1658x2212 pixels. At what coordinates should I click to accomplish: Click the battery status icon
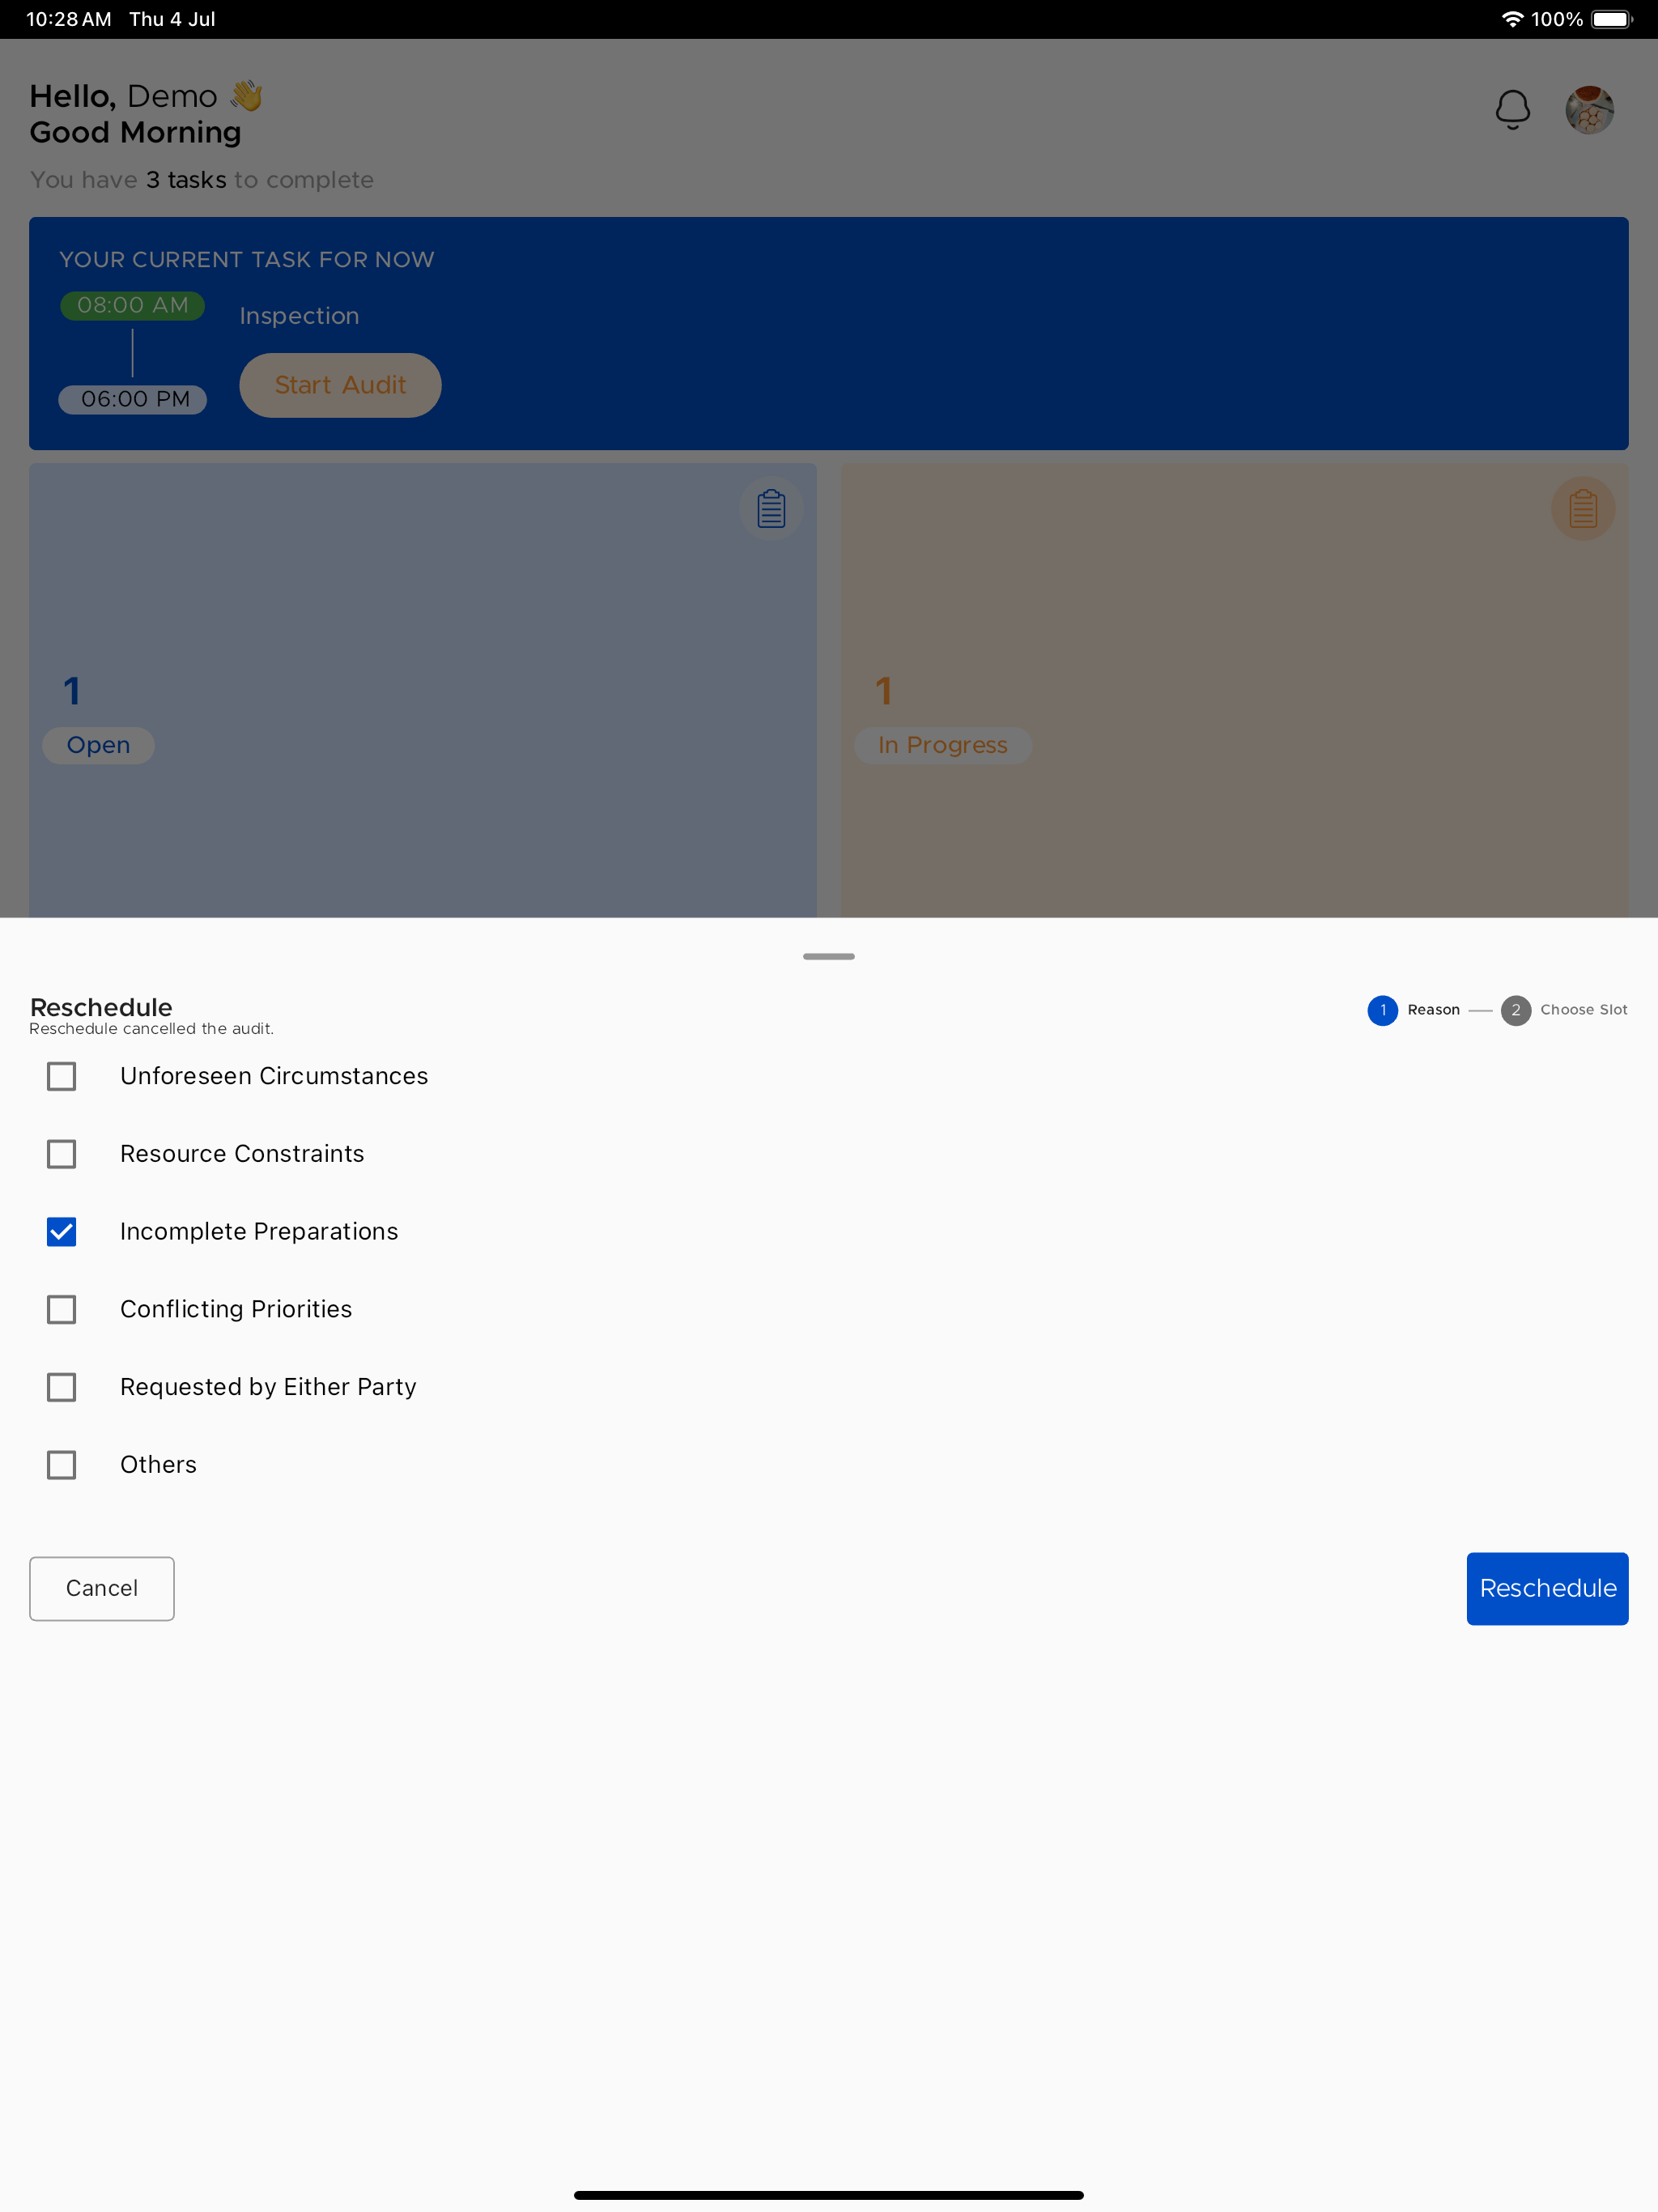pyautogui.click(x=1612, y=19)
